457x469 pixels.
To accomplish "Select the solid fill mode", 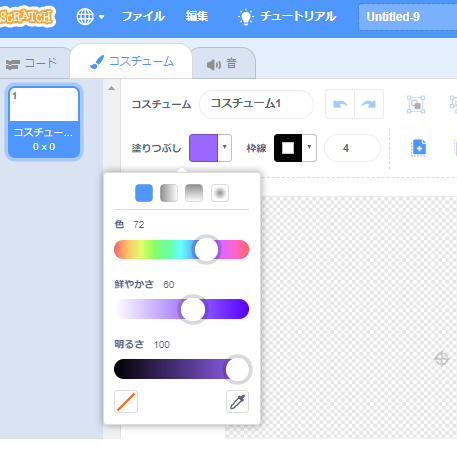I will click(144, 193).
